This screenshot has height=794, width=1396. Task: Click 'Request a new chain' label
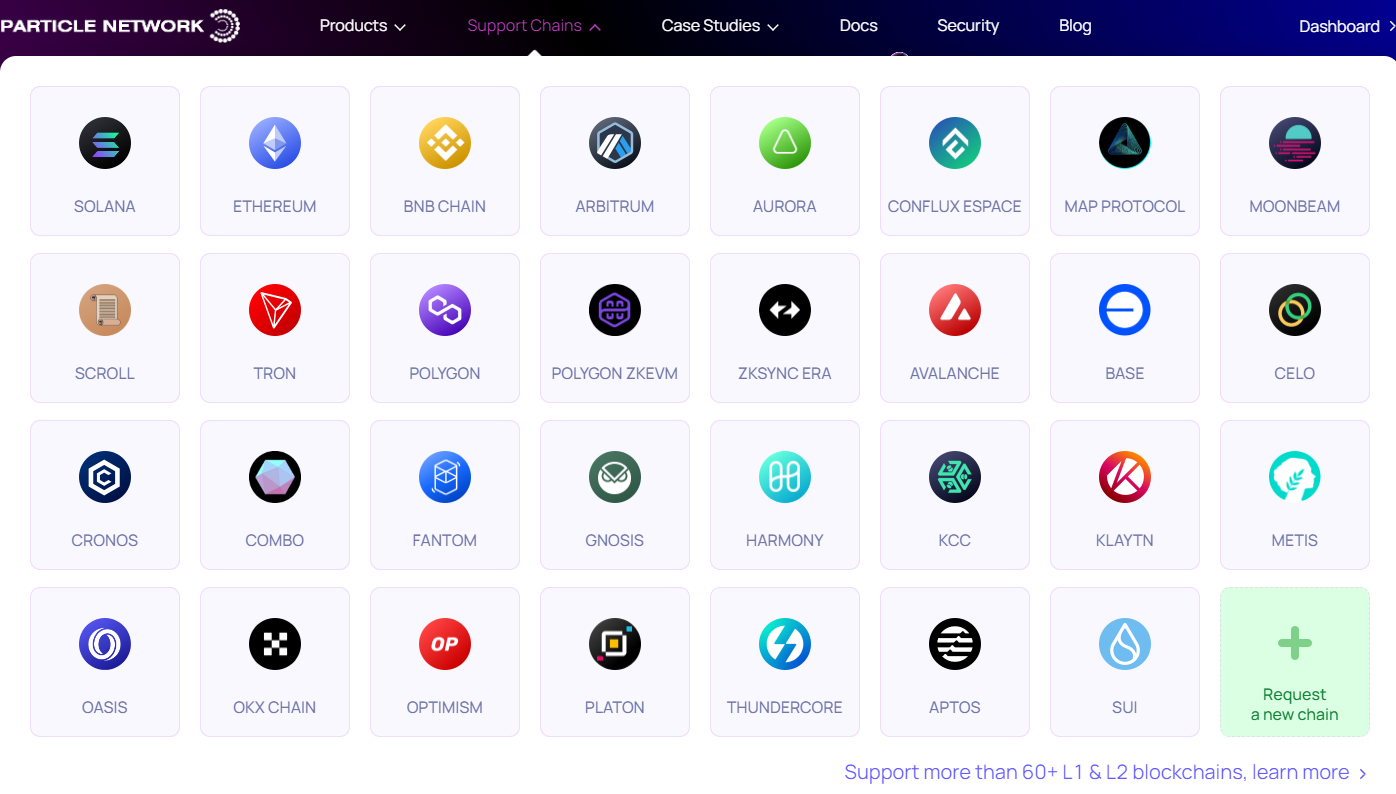pyautogui.click(x=1295, y=705)
